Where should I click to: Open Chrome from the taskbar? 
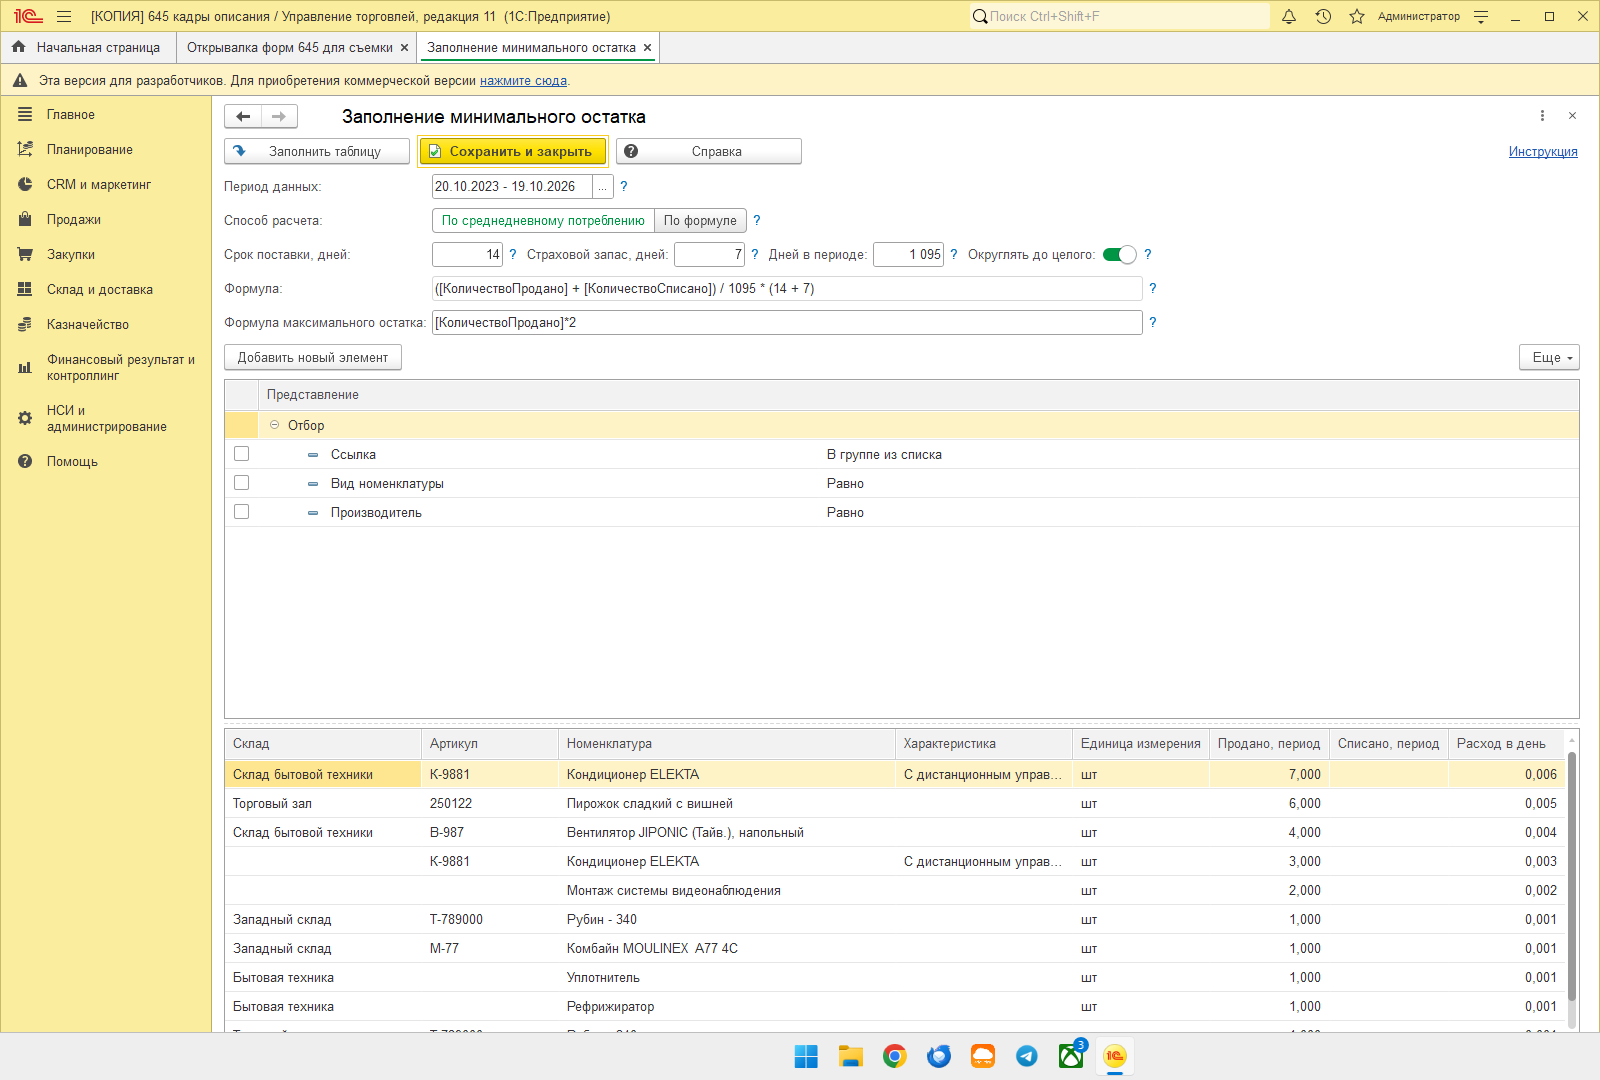pos(895,1056)
